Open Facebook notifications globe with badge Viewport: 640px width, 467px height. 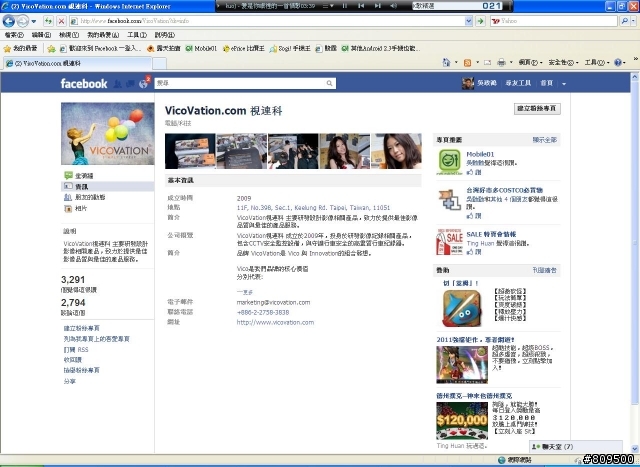click(144, 83)
